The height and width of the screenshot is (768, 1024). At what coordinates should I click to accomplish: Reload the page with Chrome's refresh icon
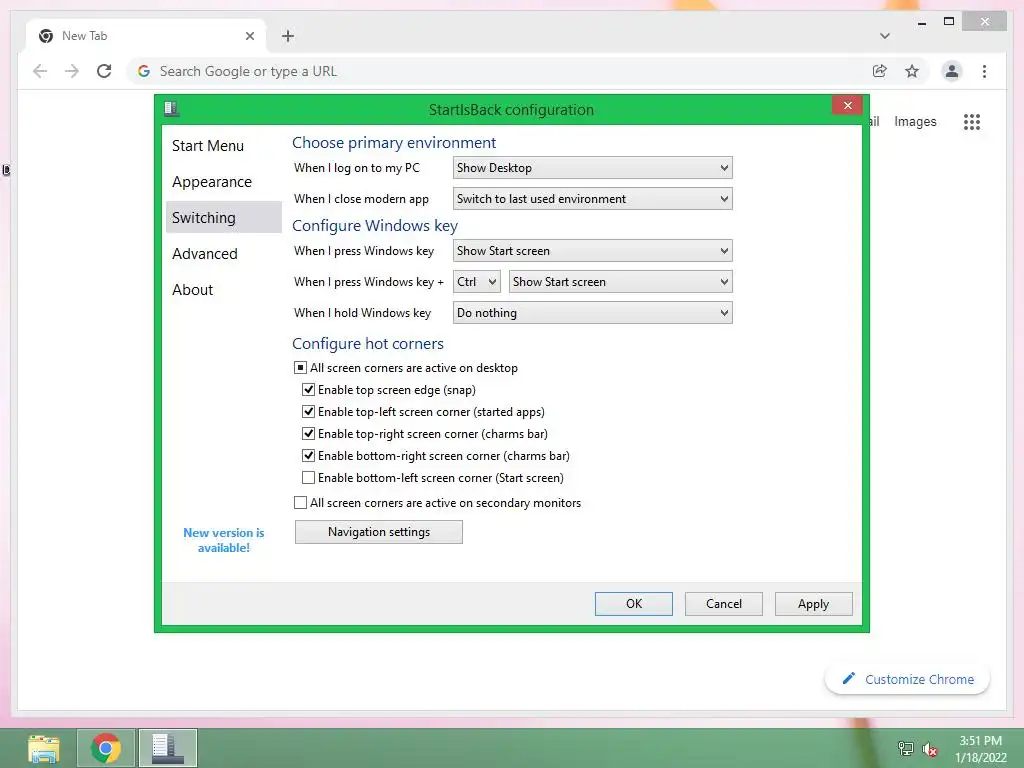pyautogui.click(x=104, y=71)
